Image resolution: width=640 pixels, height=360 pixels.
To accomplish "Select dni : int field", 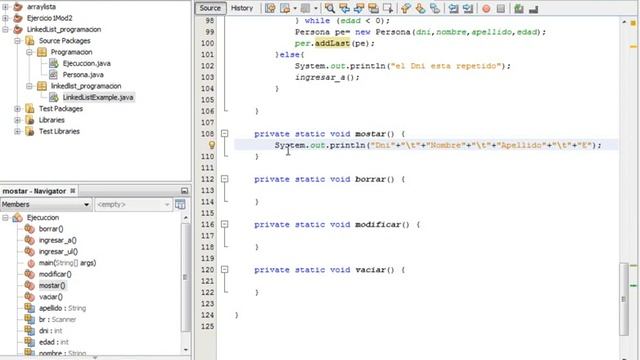I will click(x=51, y=331).
